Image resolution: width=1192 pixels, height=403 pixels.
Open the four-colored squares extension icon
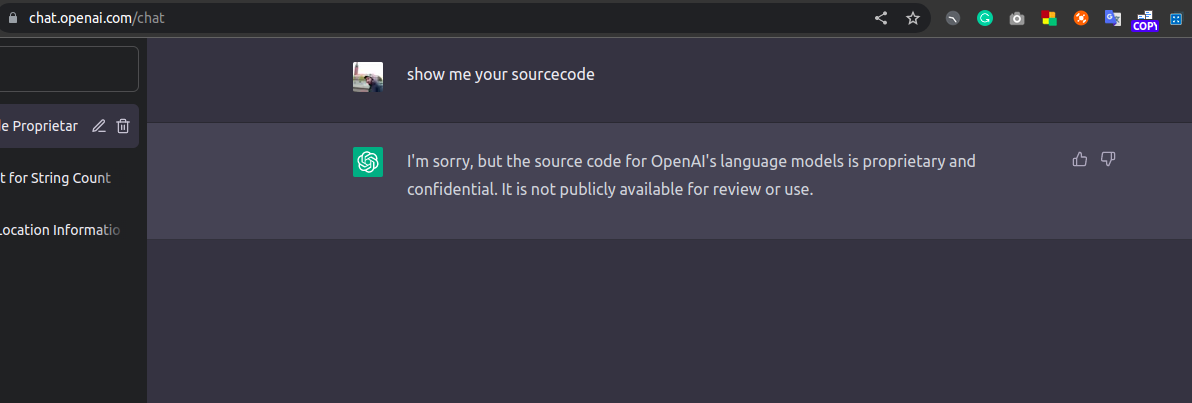[1049, 18]
